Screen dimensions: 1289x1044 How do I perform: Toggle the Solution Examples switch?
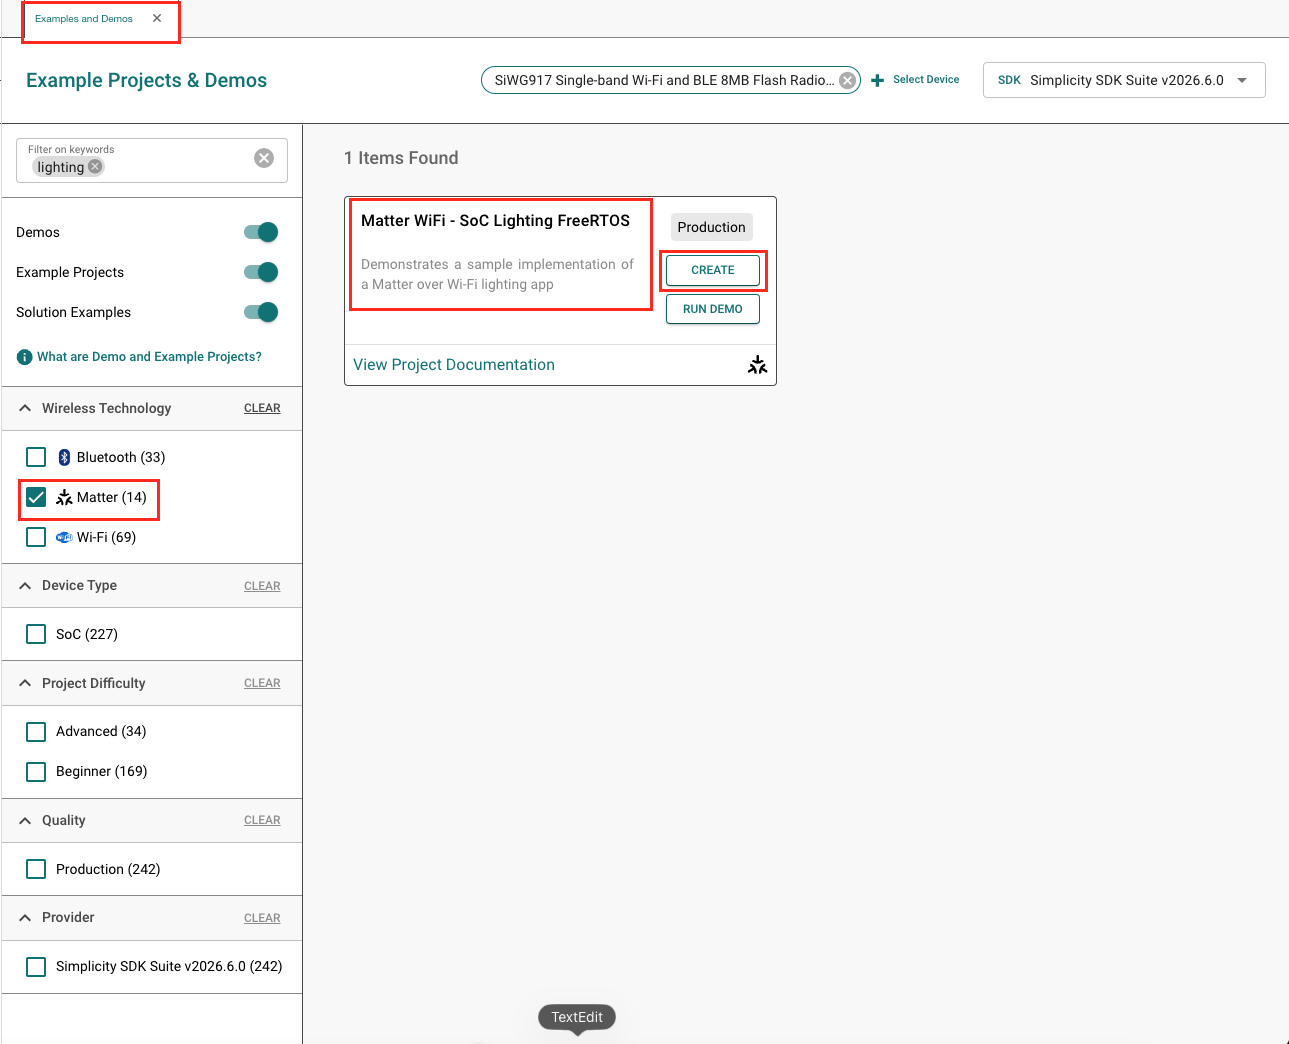pos(261,312)
